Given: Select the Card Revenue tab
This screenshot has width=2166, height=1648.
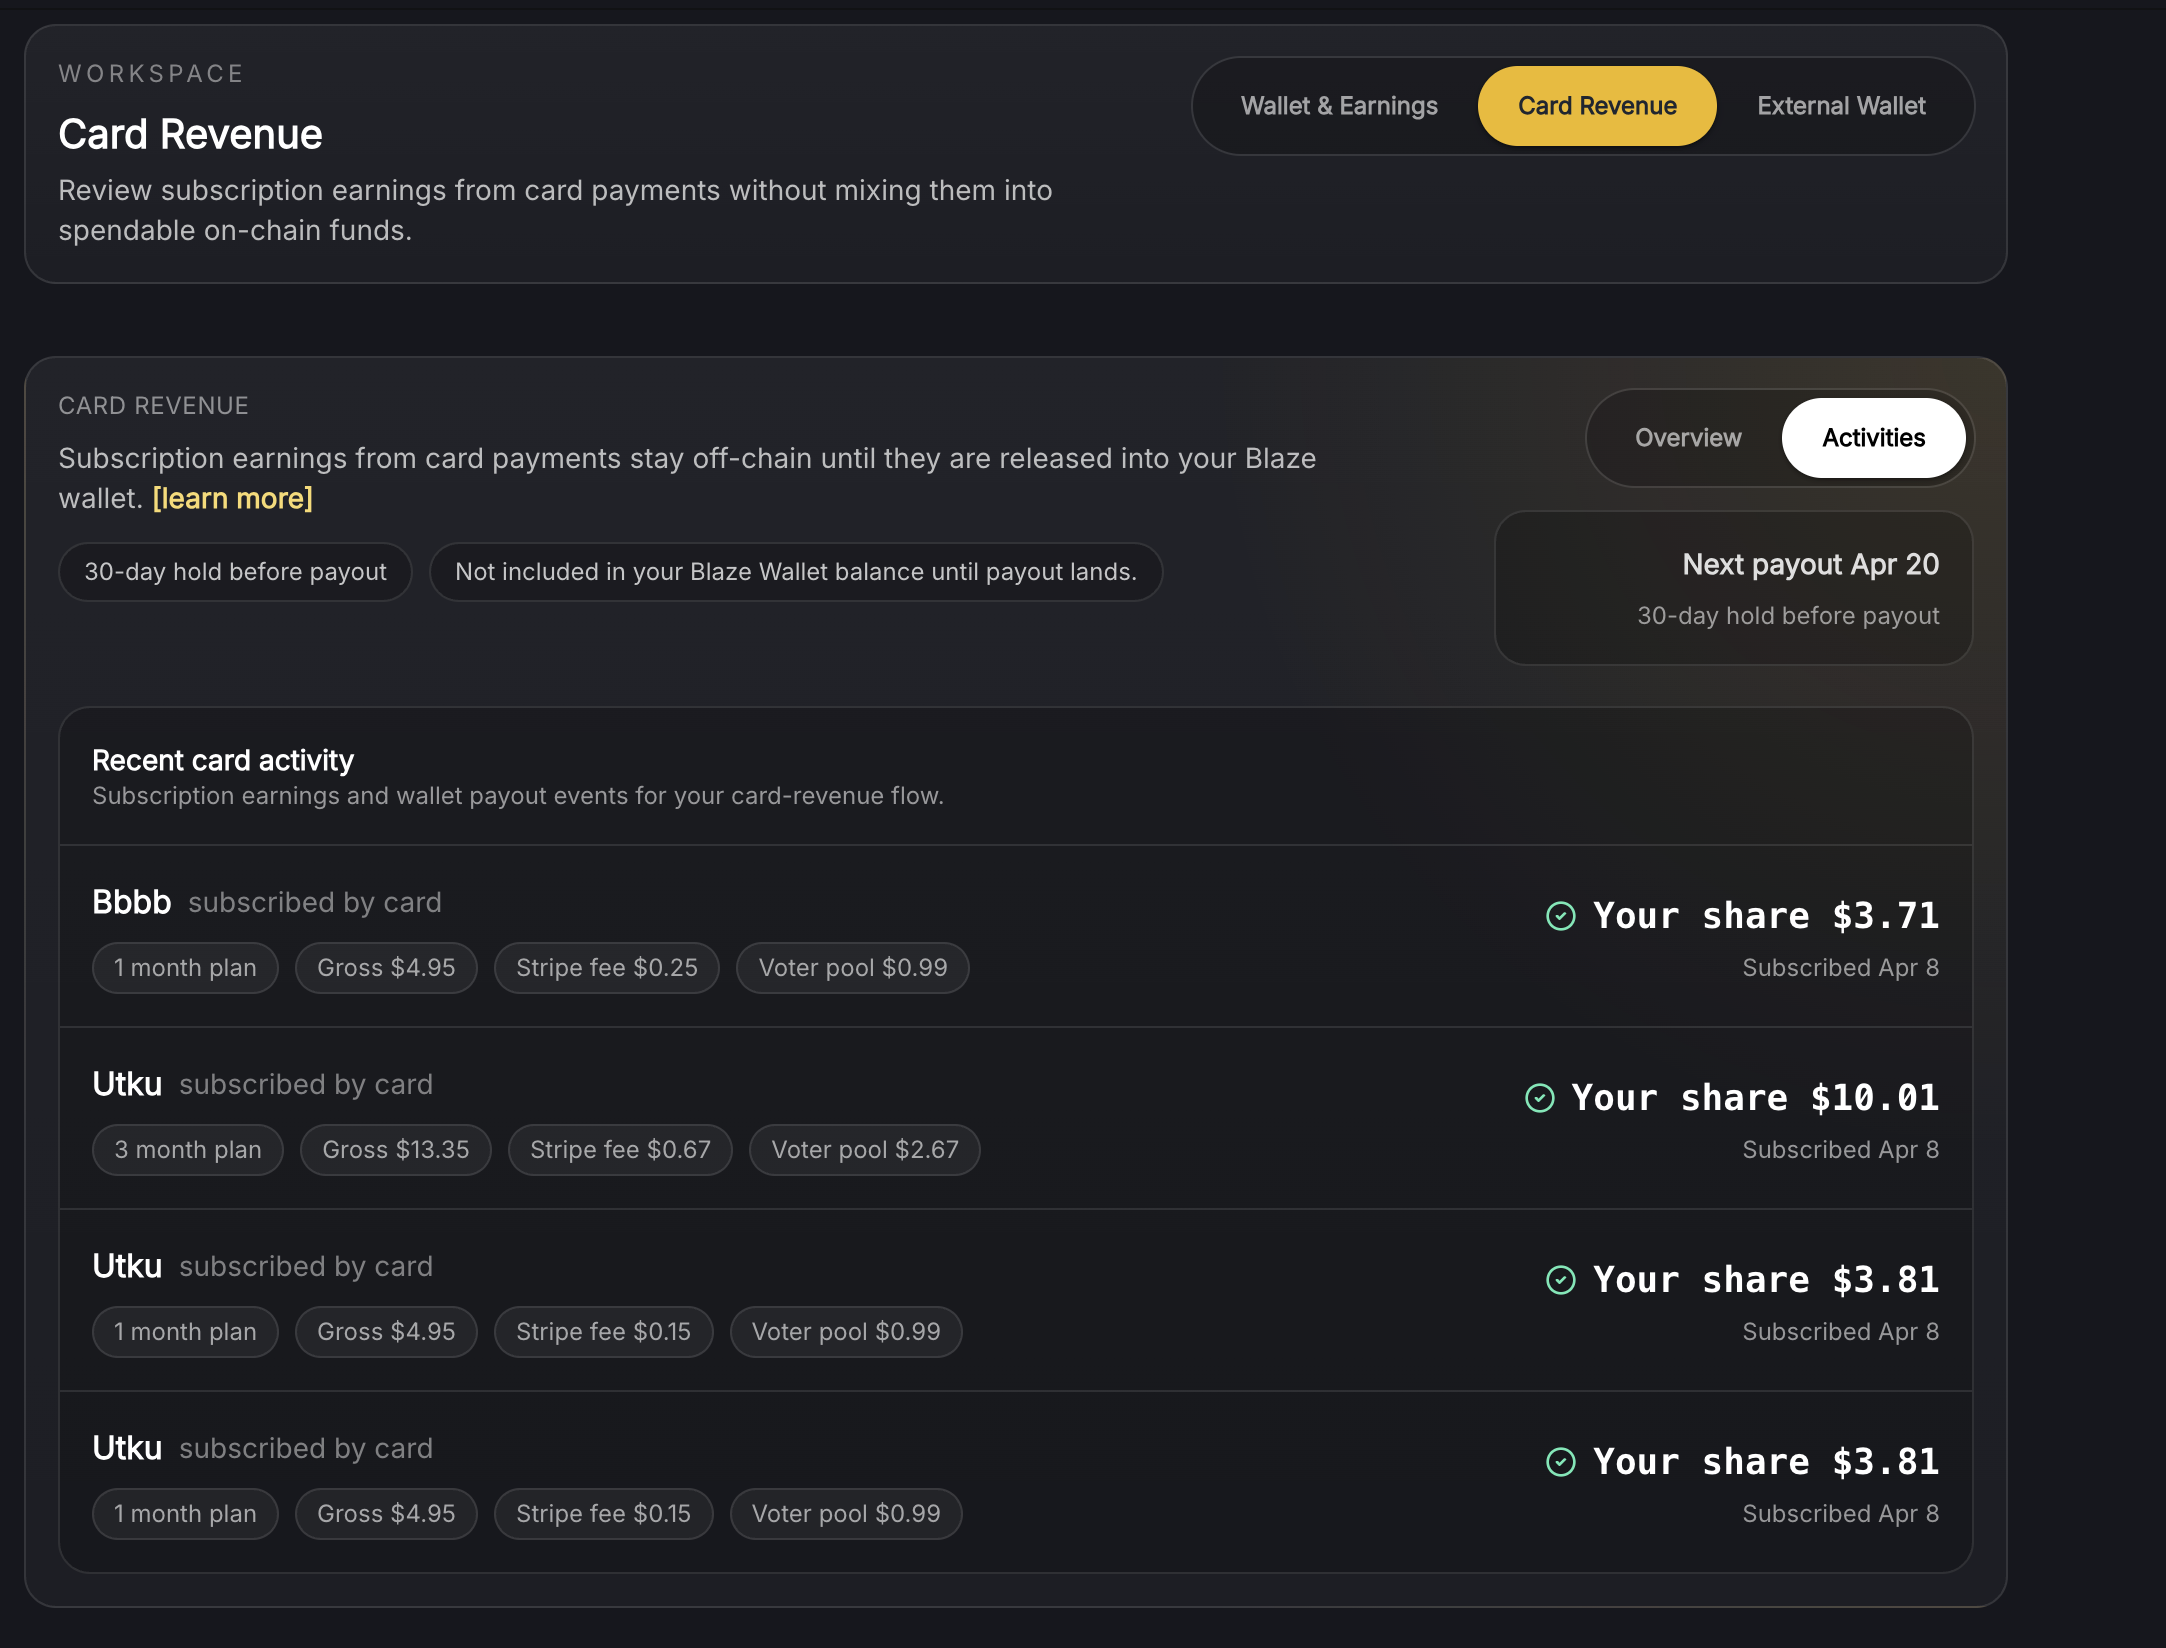Looking at the screenshot, I should pyautogui.click(x=1596, y=106).
